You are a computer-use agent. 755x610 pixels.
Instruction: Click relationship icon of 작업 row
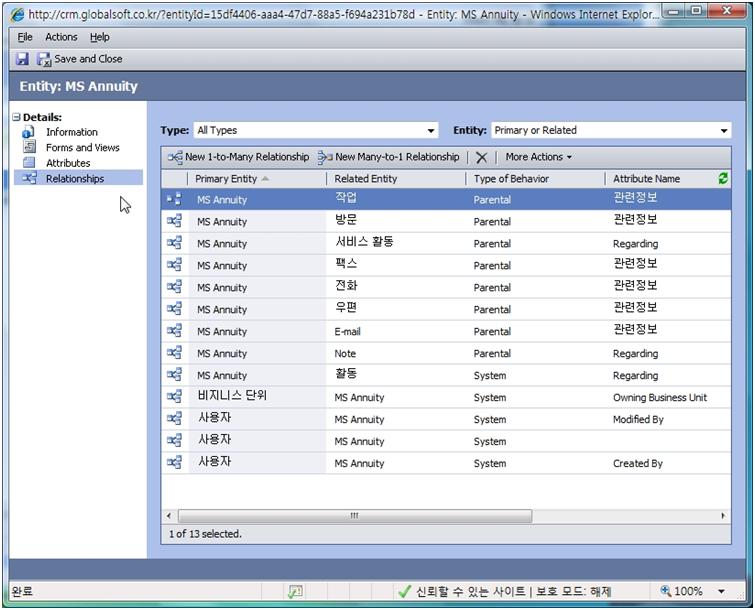click(174, 199)
